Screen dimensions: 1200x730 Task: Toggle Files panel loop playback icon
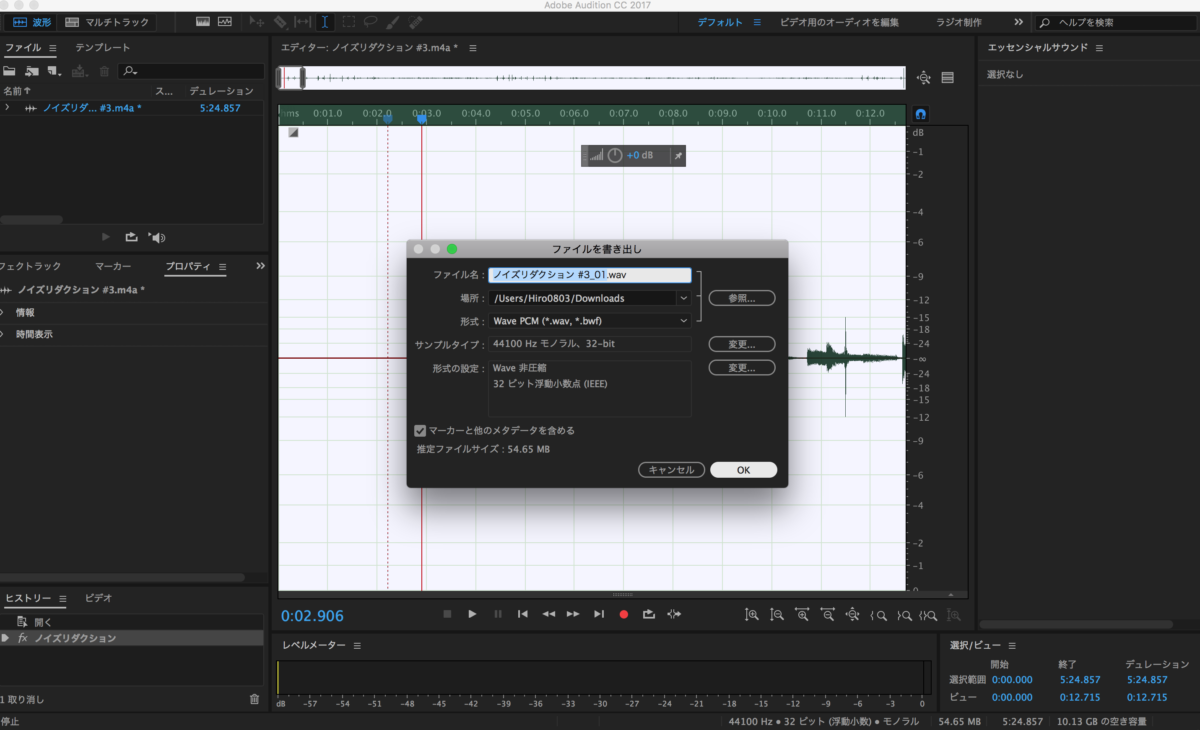point(131,237)
